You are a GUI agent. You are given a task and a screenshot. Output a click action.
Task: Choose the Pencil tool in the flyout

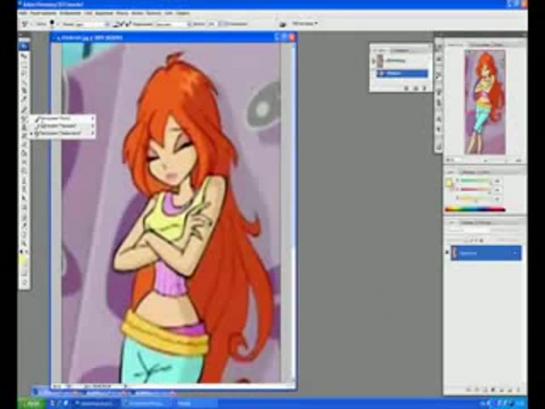click(x=59, y=126)
